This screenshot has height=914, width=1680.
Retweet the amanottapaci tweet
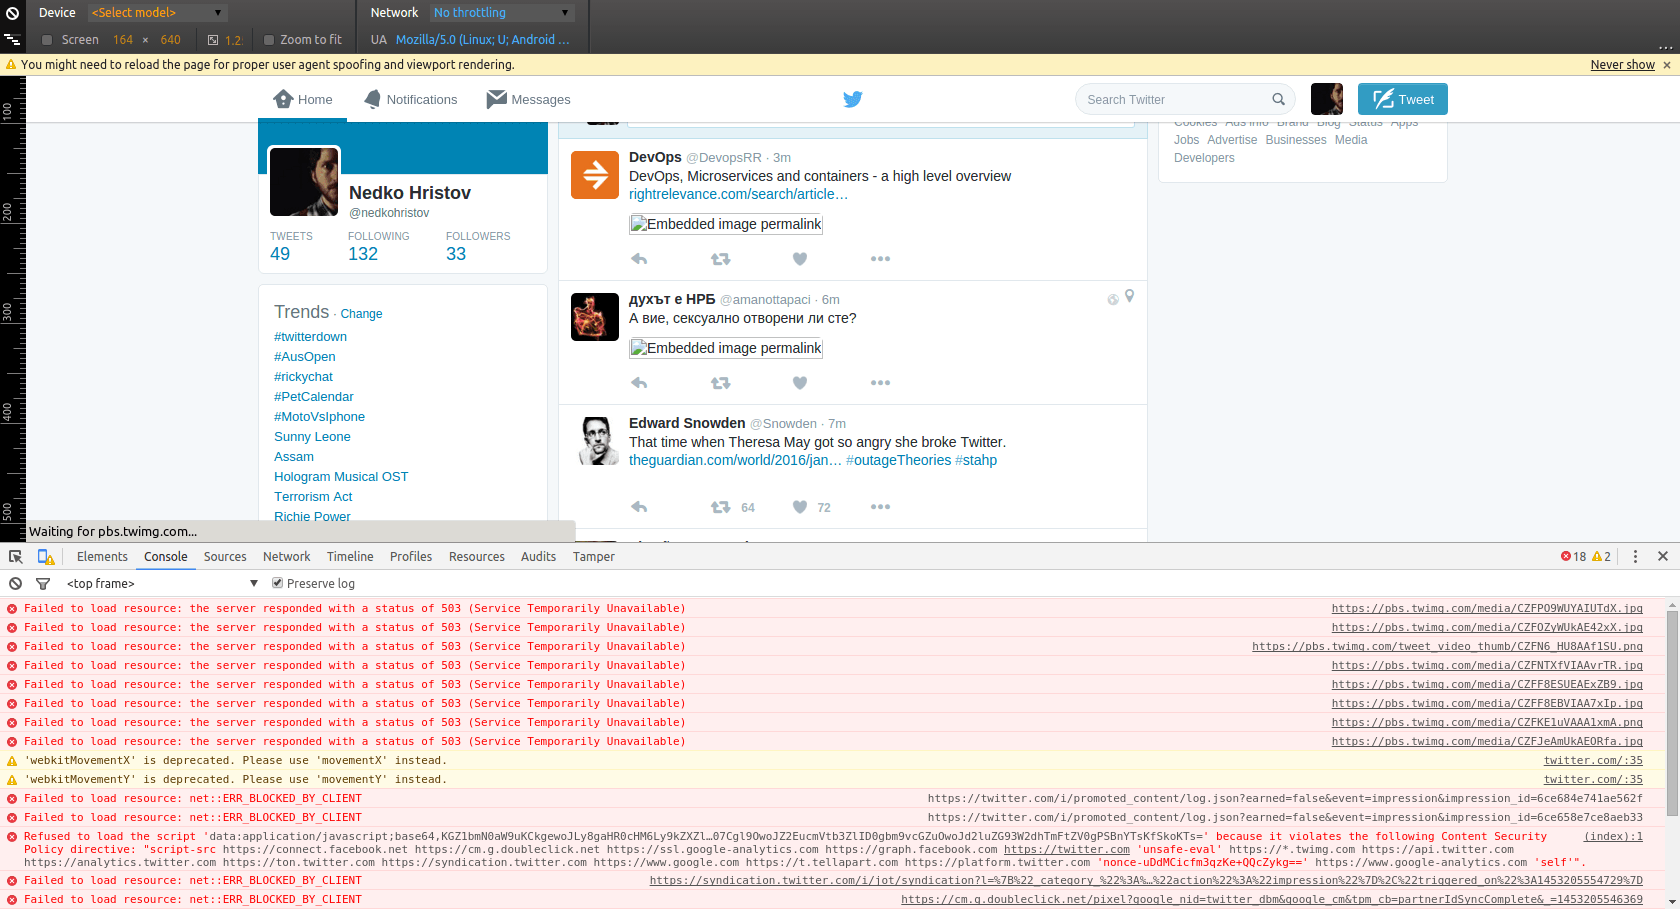tap(720, 383)
